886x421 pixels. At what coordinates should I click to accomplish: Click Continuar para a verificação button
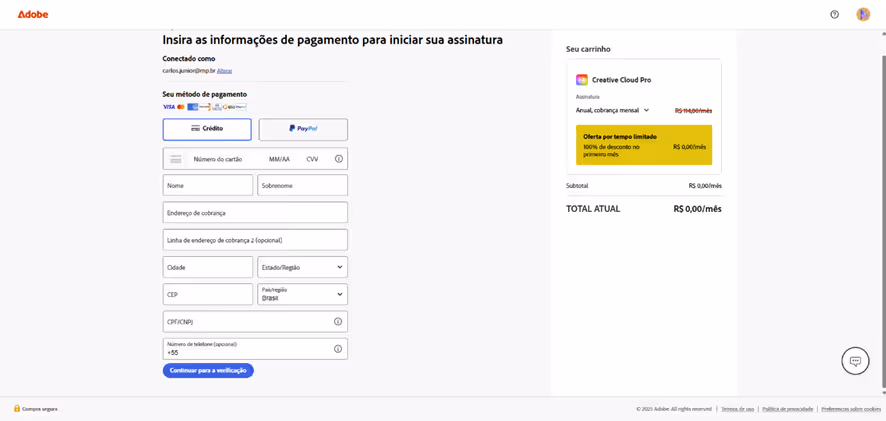[x=209, y=370]
